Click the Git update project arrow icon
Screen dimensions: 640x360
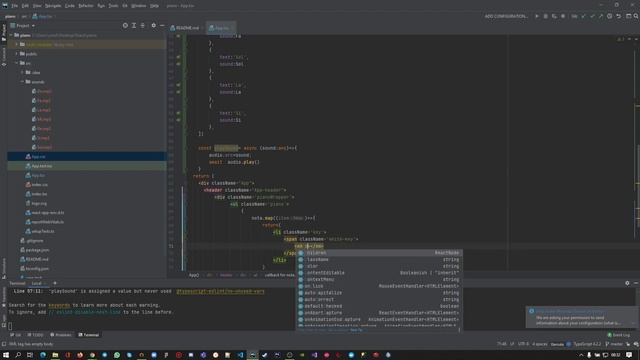pyautogui.click(x=584, y=16)
